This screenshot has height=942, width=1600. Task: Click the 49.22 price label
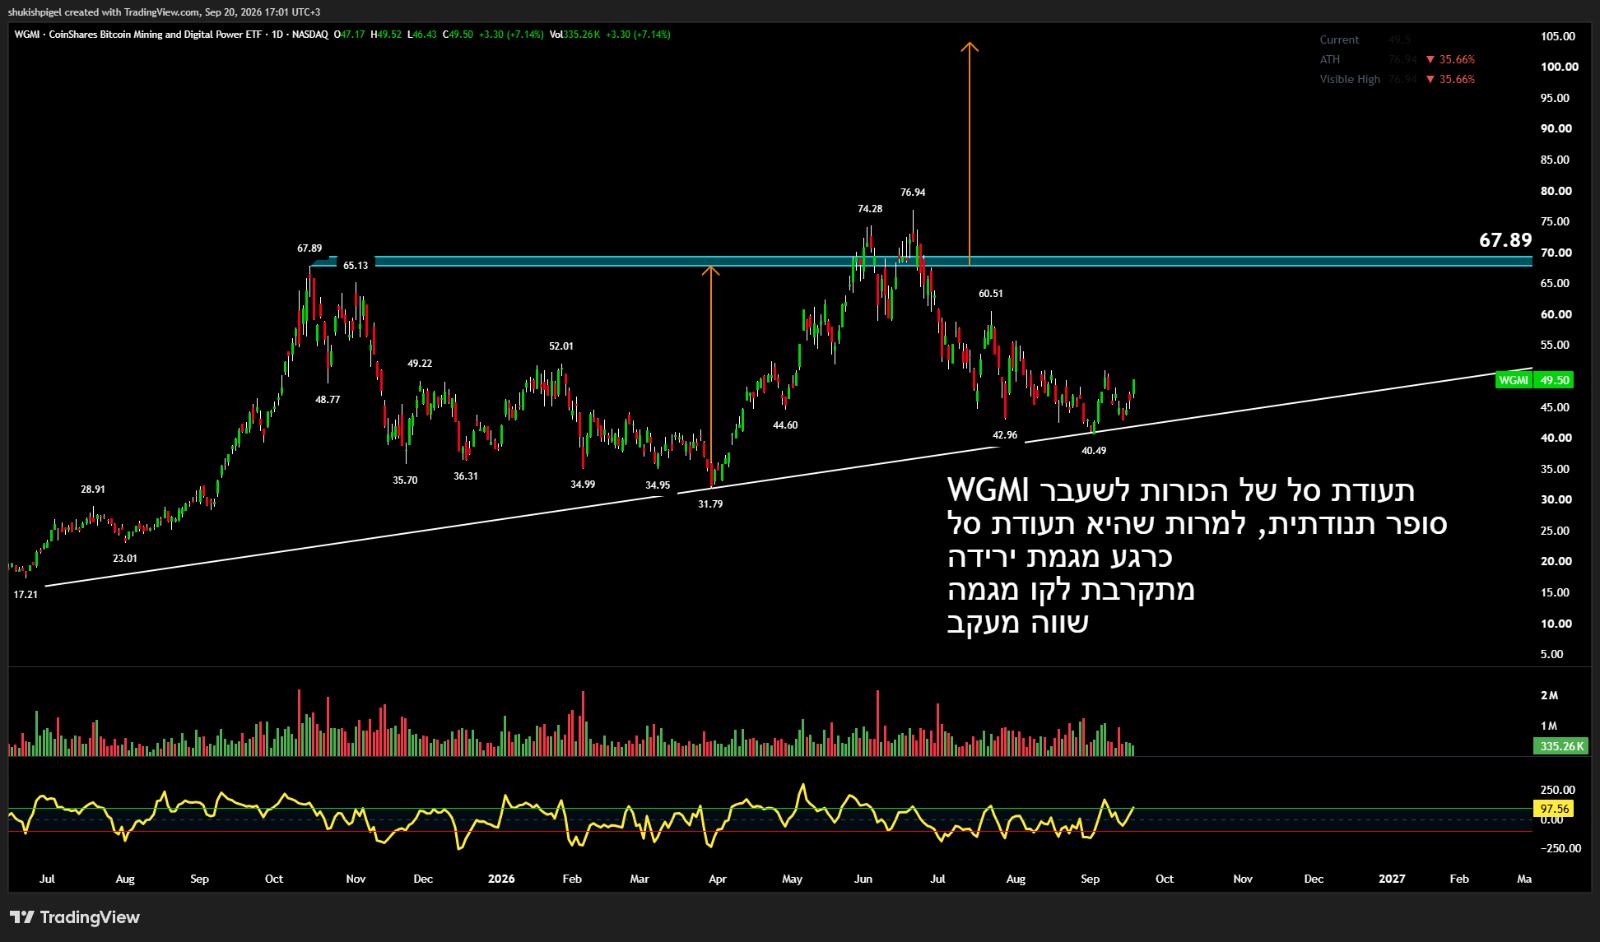(x=420, y=363)
